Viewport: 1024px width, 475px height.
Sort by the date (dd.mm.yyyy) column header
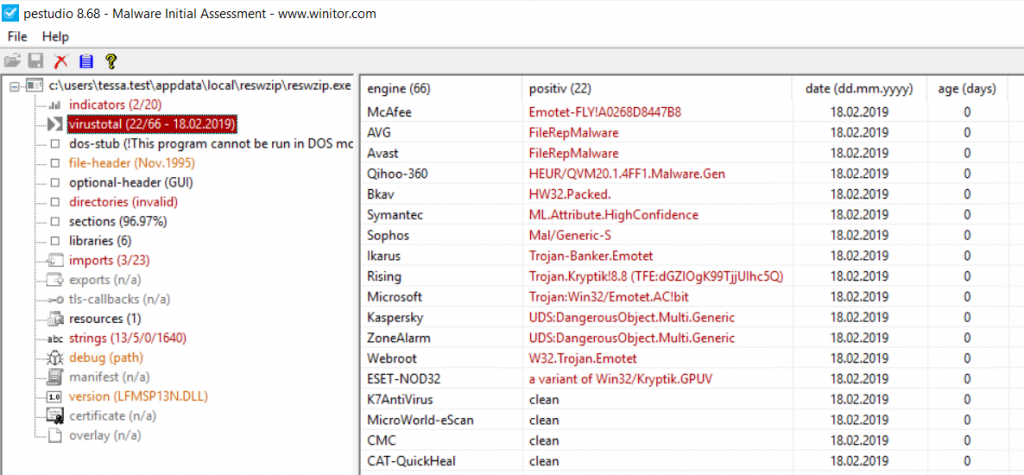click(859, 89)
